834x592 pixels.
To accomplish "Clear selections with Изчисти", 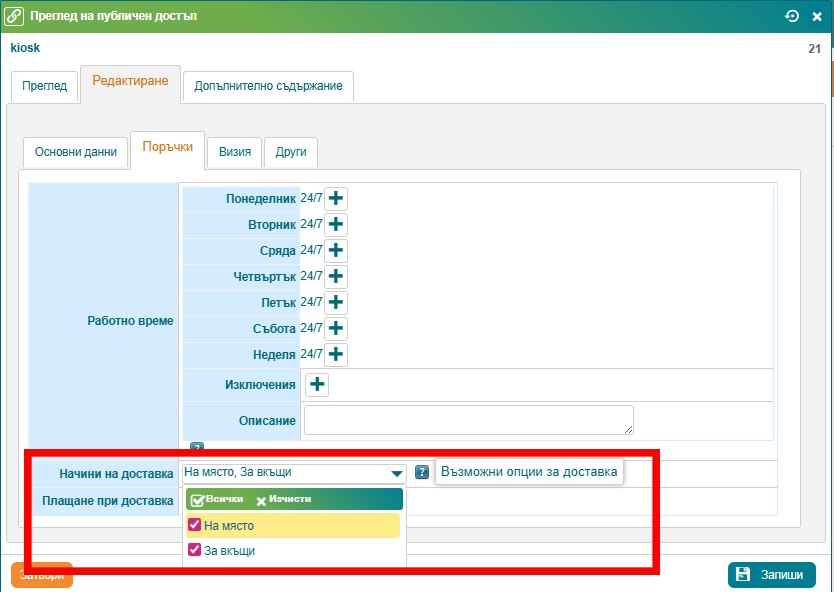I will coord(284,499).
